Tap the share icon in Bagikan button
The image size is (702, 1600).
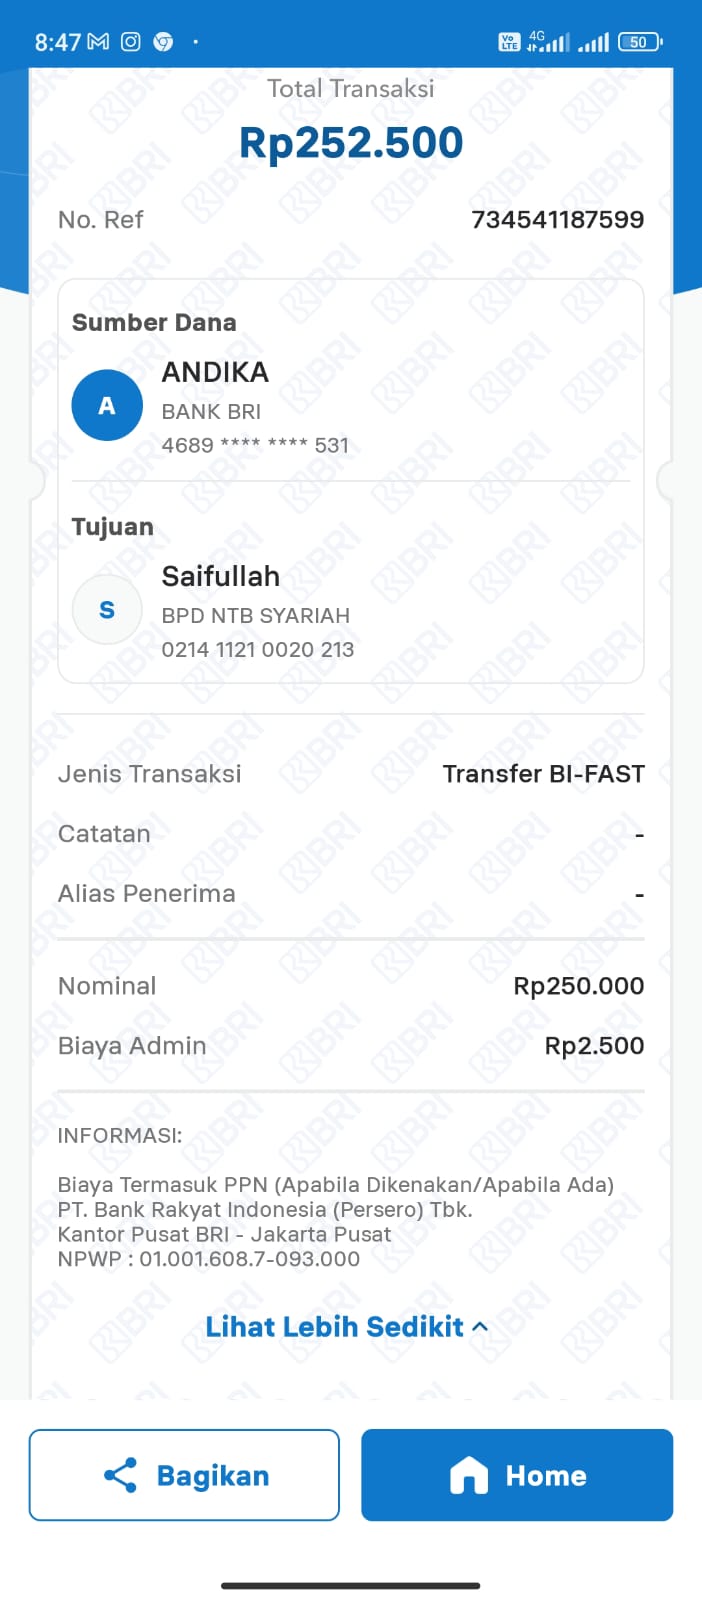click(120, 1475)
